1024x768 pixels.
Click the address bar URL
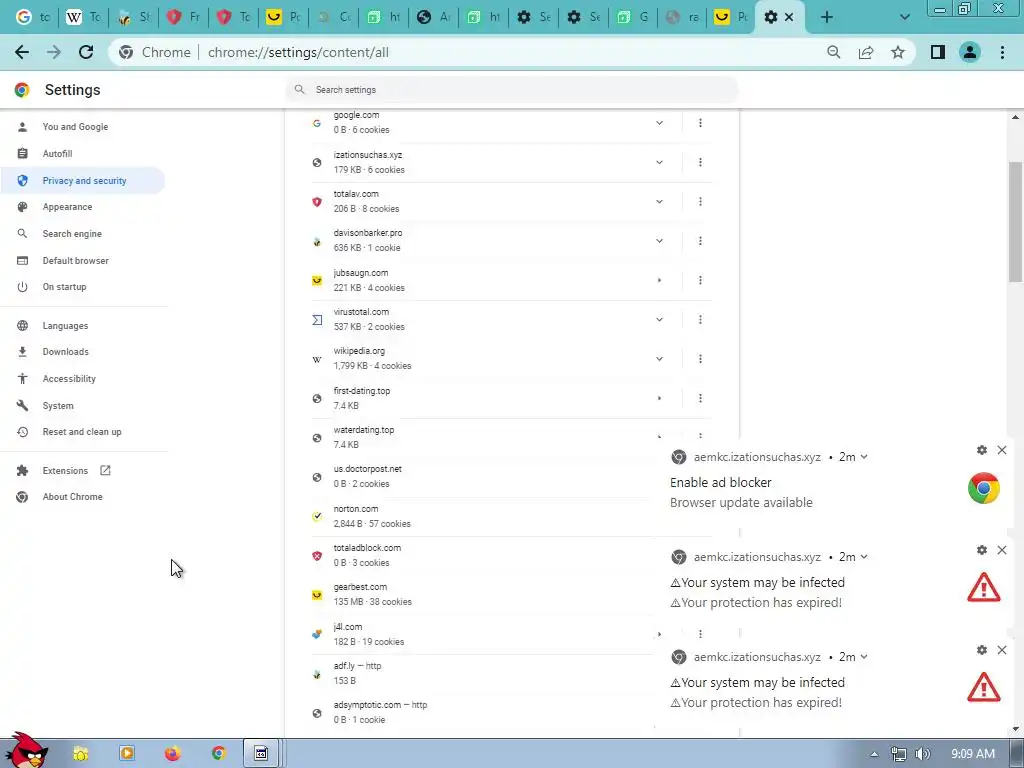(x=298, y=52)
